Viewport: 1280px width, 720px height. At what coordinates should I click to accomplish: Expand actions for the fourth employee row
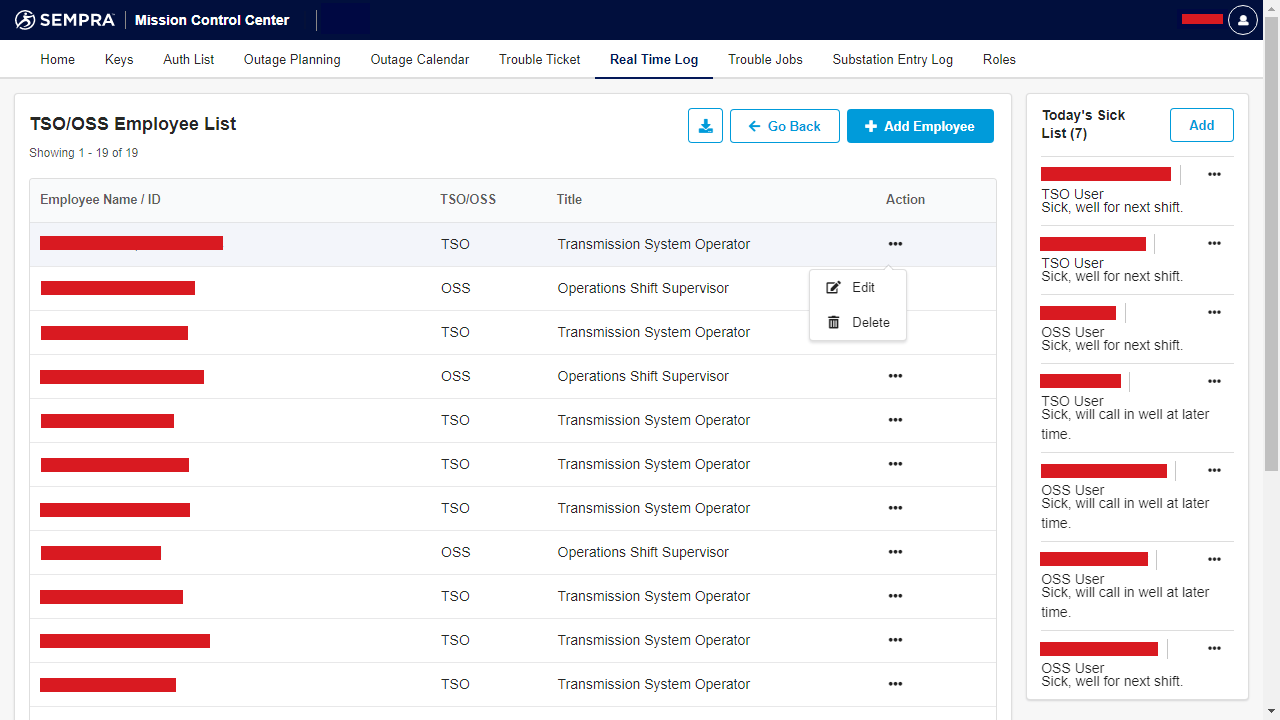[895, 376]
